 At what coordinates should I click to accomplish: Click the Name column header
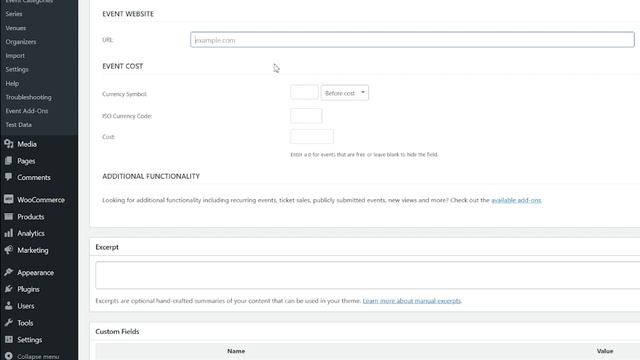point(236,351)
